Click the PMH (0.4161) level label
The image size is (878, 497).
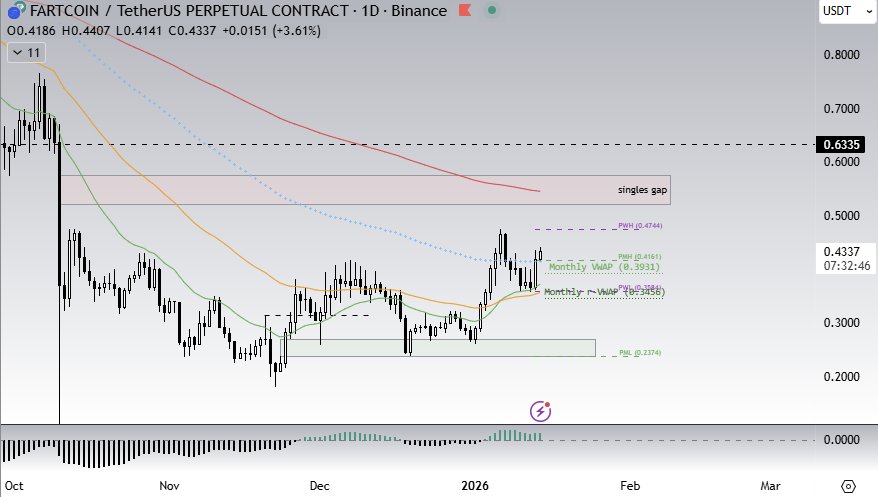point(639,257)
